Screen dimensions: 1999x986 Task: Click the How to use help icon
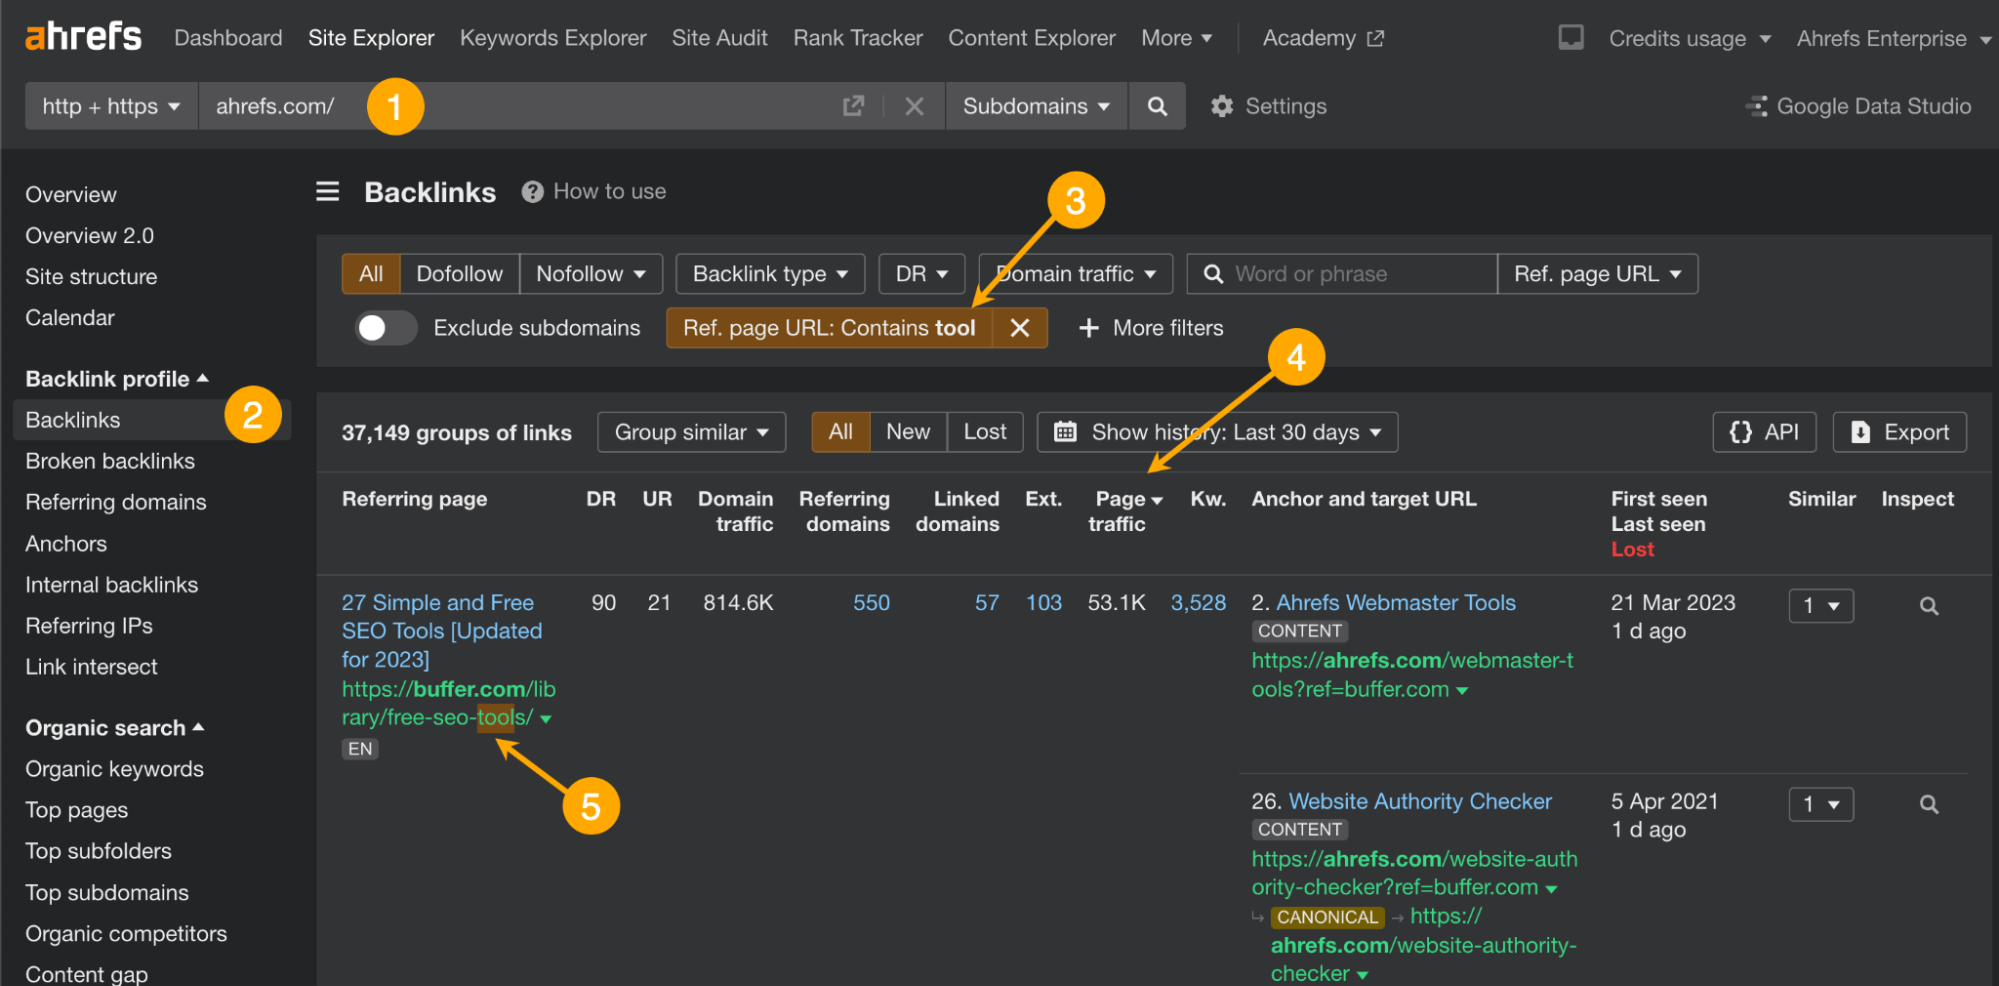[532, 191]
